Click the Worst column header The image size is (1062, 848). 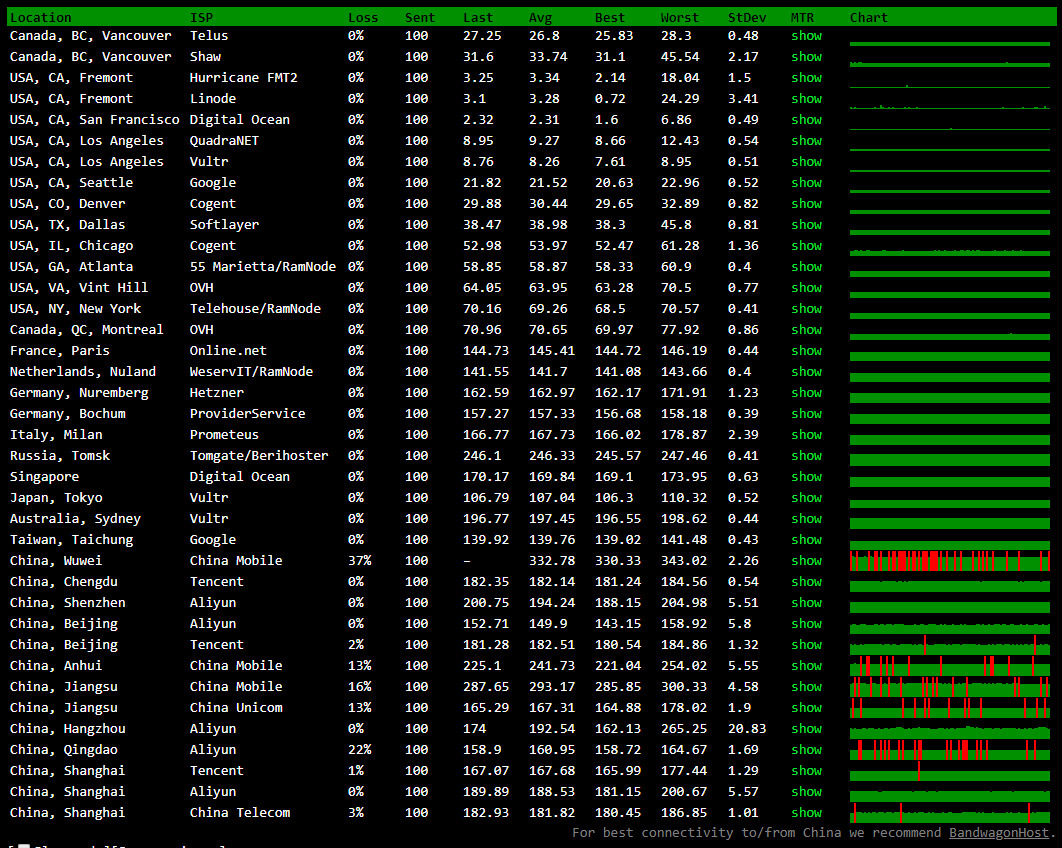click(679, 18)
